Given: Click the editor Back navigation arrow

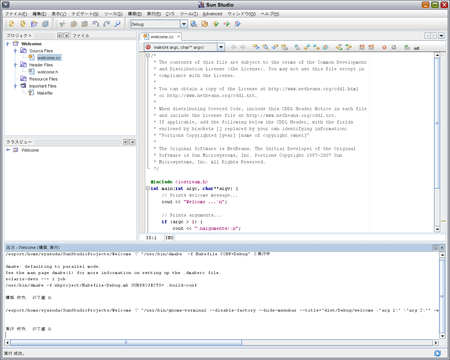Looking at the screenshot, I should pyautogui.click(x=234, y=47).
